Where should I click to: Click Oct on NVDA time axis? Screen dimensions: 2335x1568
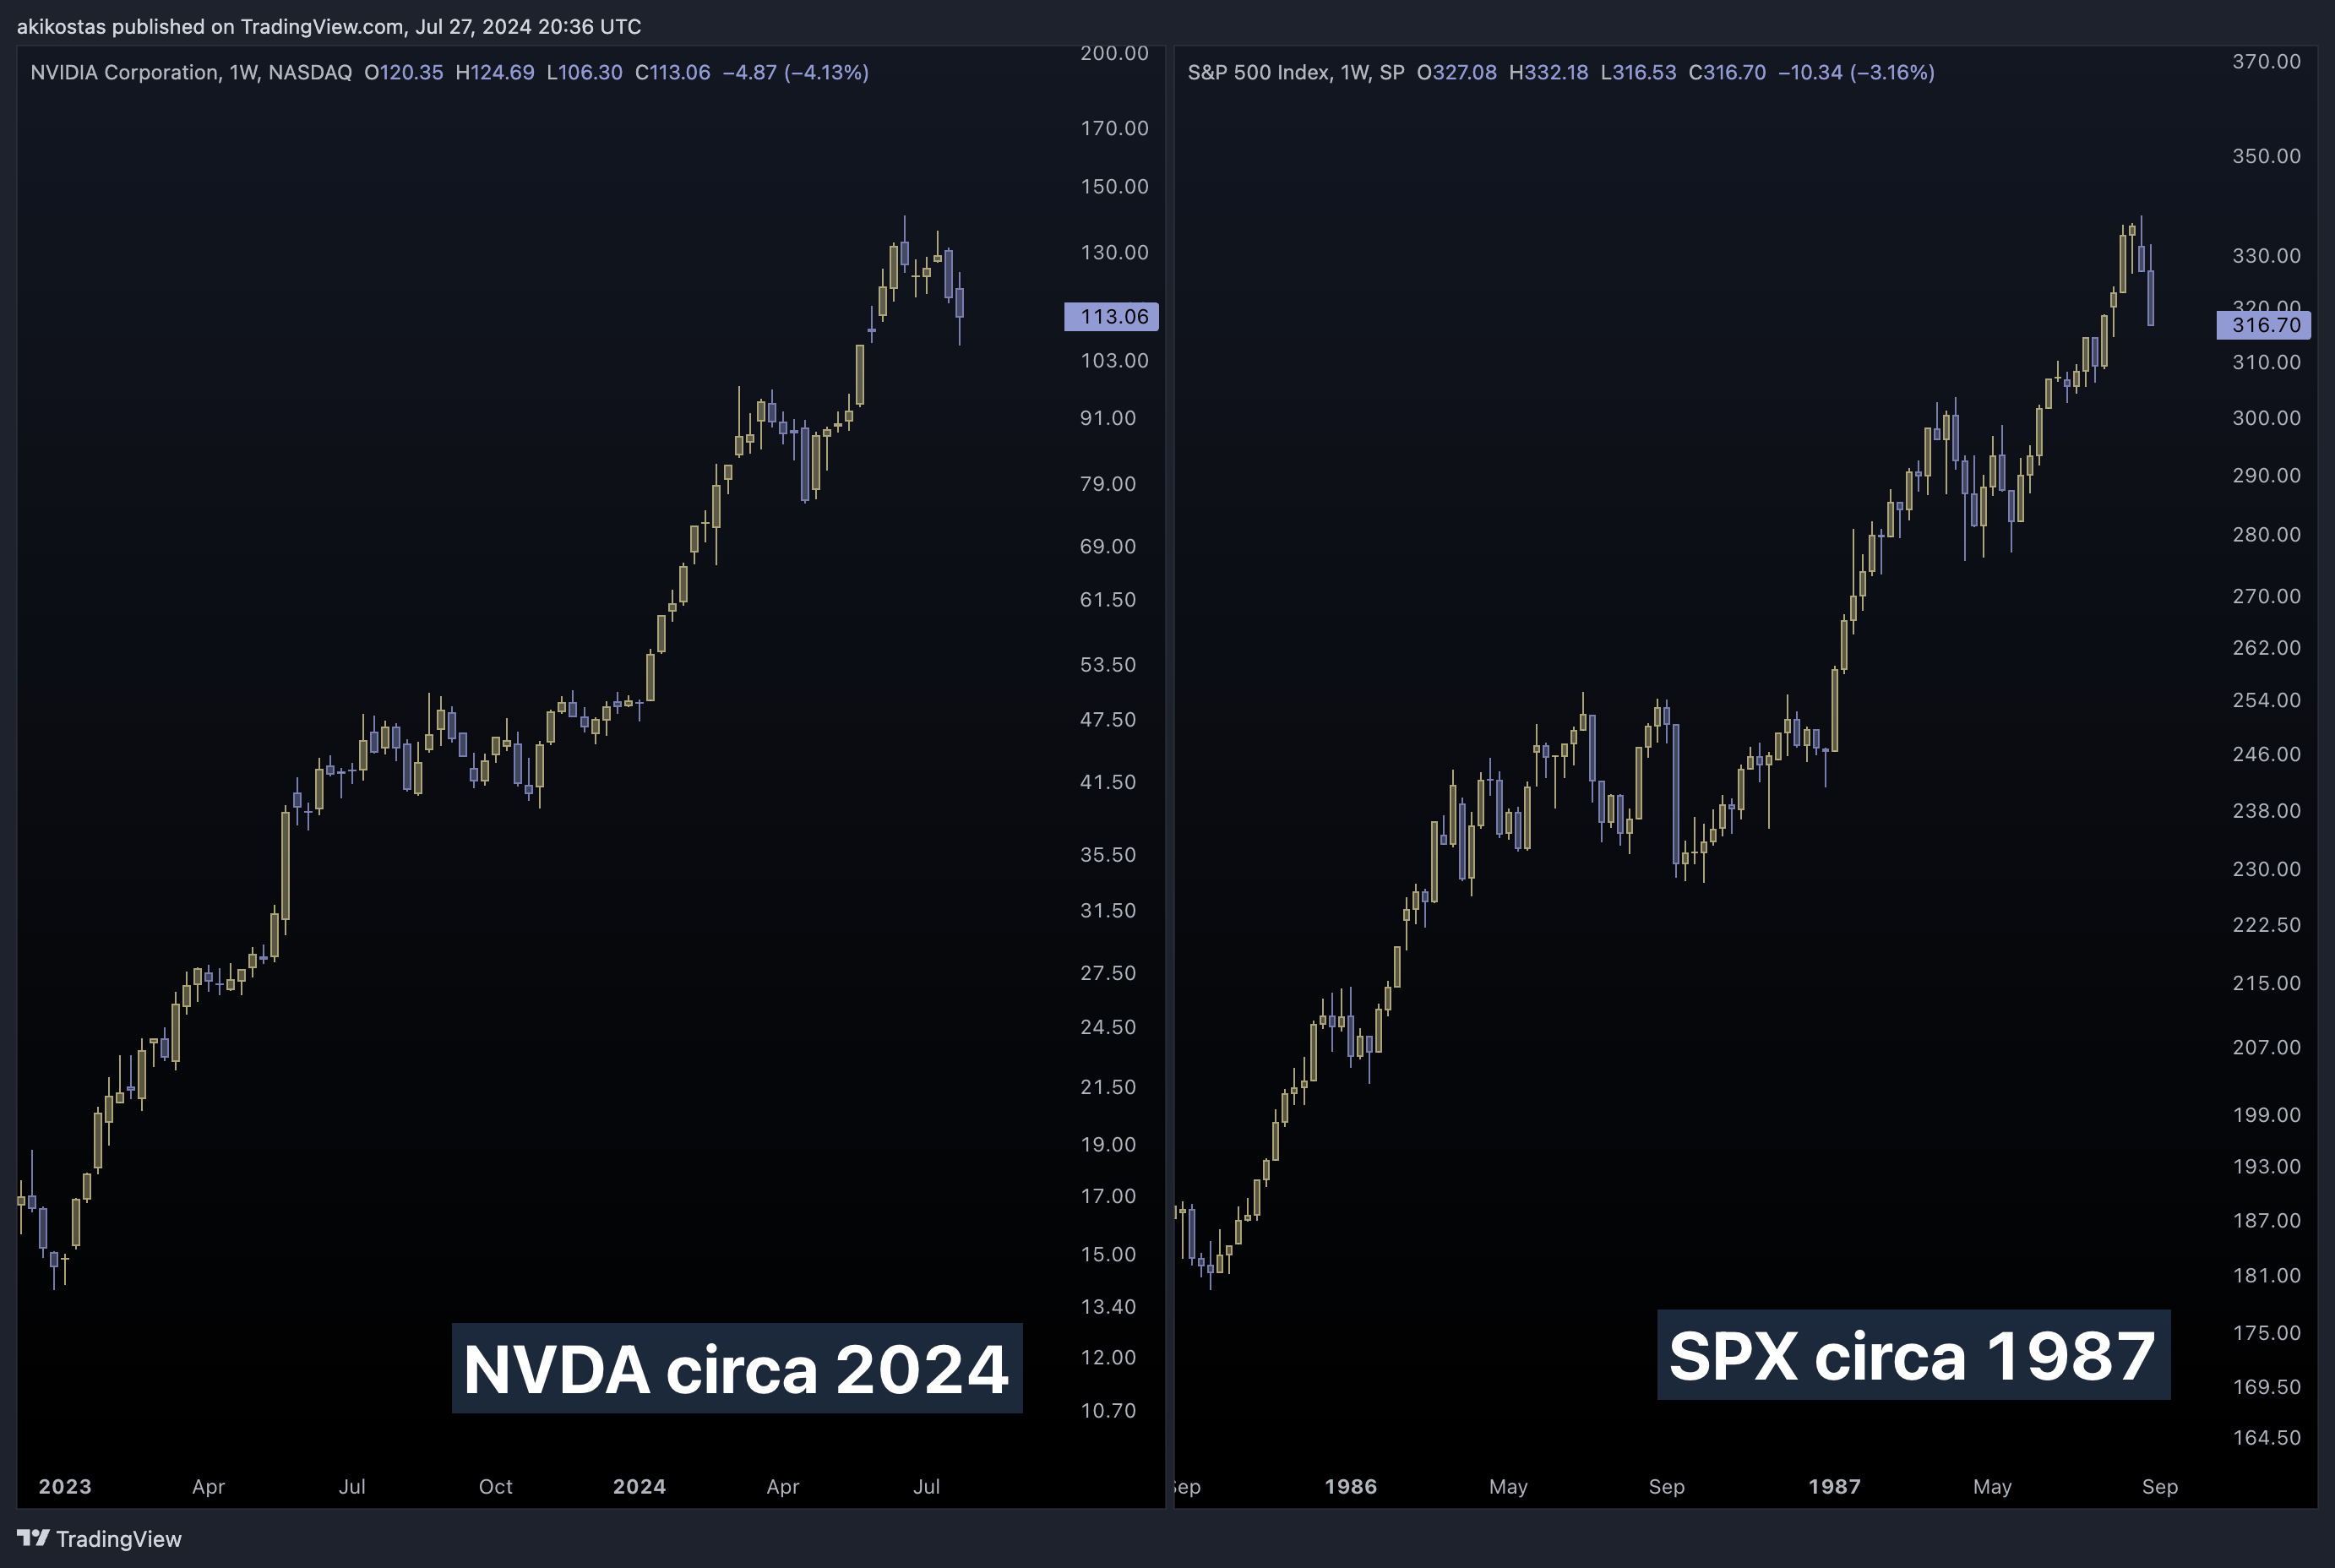pyautogui.click(x=495, y=1486)
